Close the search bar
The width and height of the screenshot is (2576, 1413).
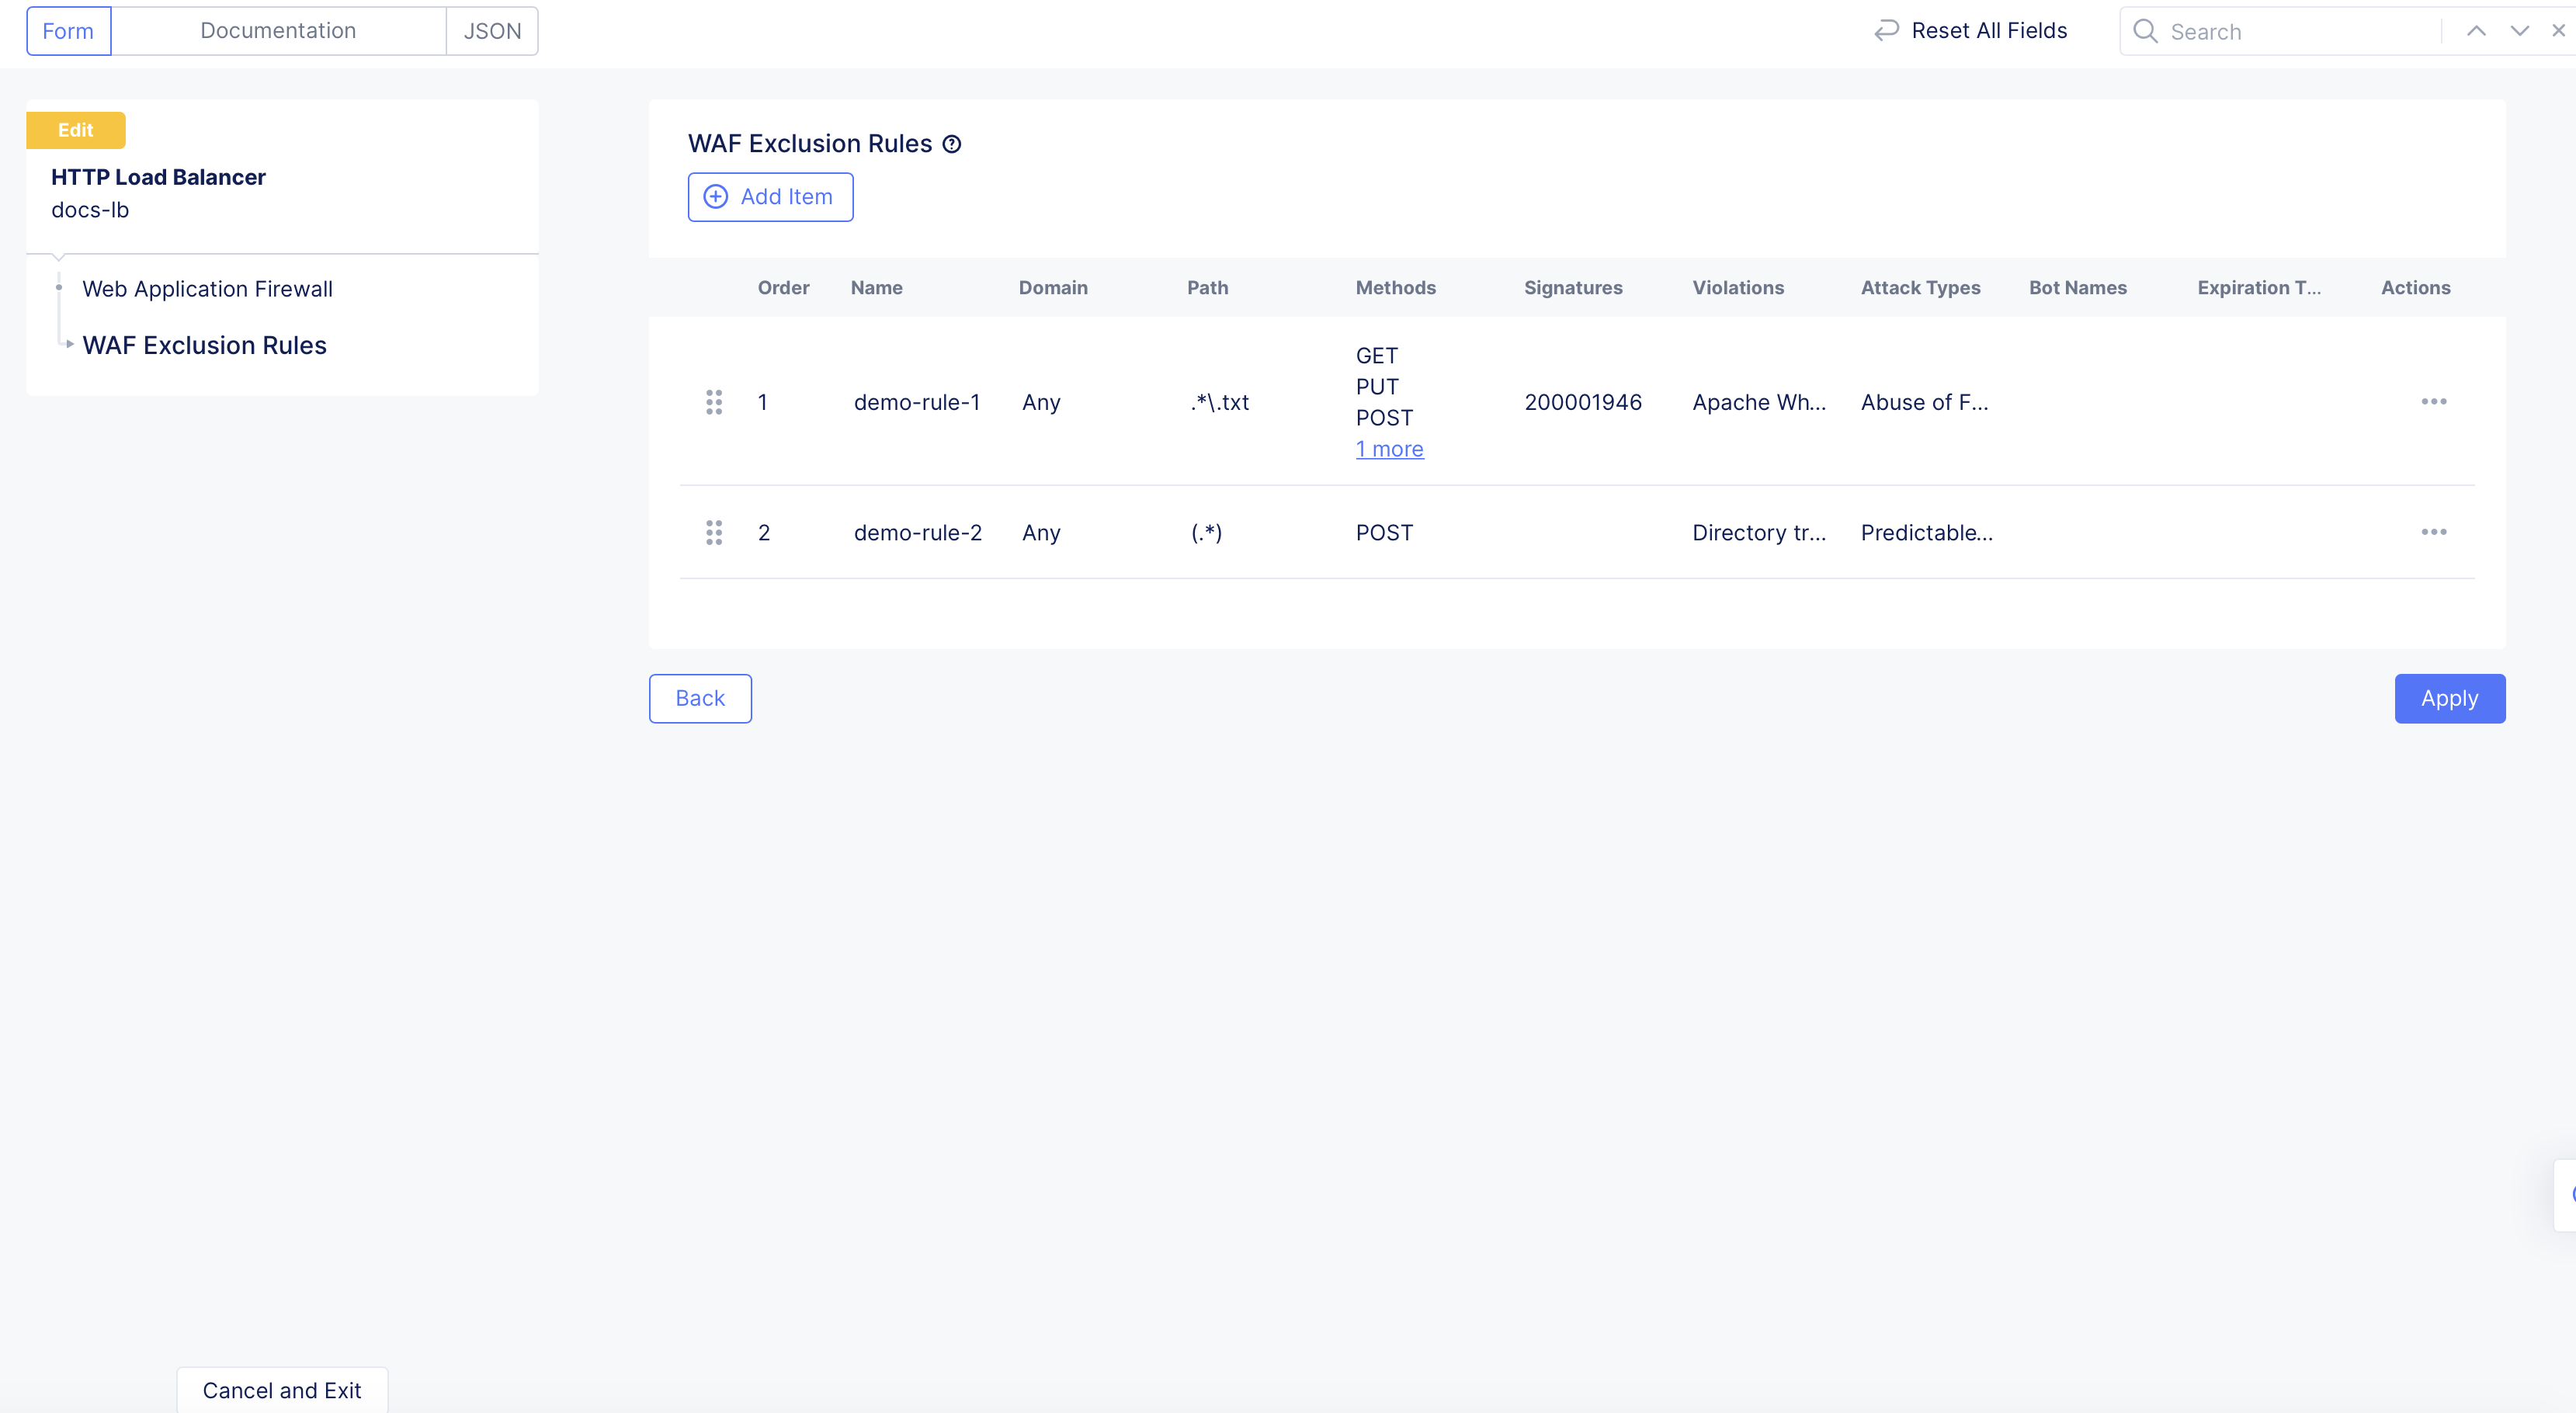click(2558, 31)
